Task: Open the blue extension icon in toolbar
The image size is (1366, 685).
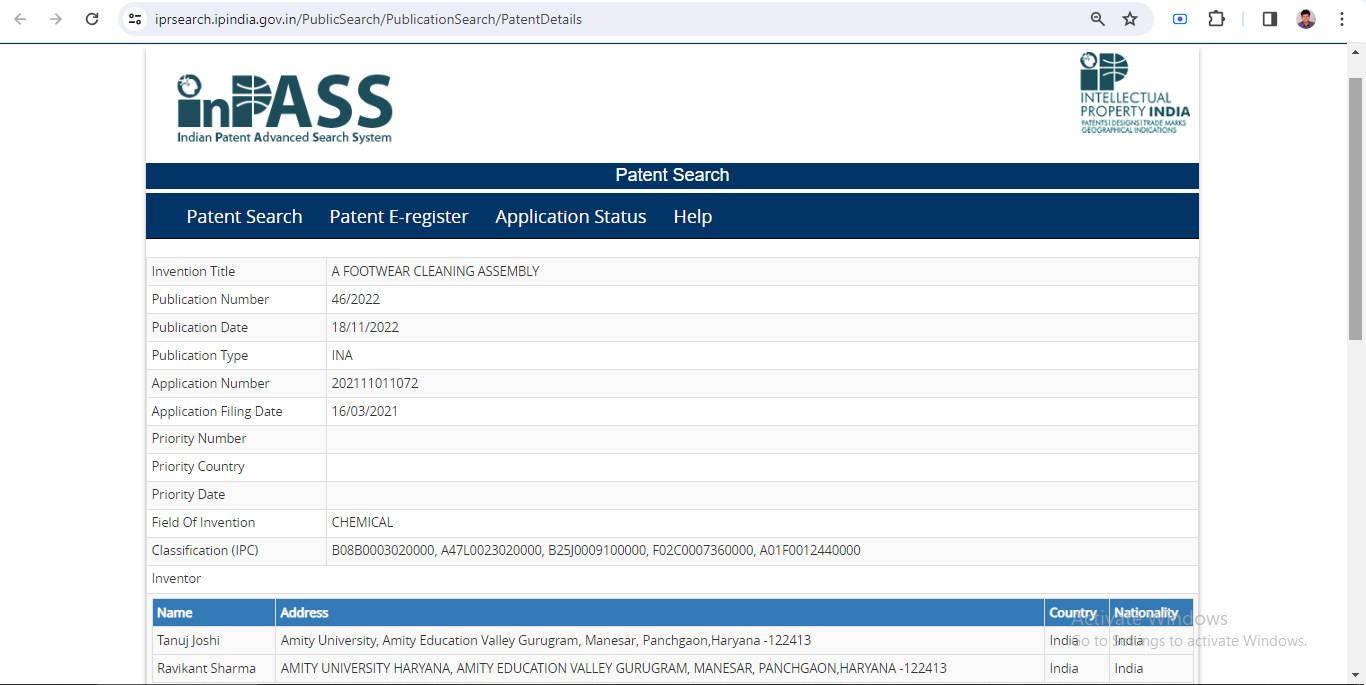Action: click(x=1180, y=19)
